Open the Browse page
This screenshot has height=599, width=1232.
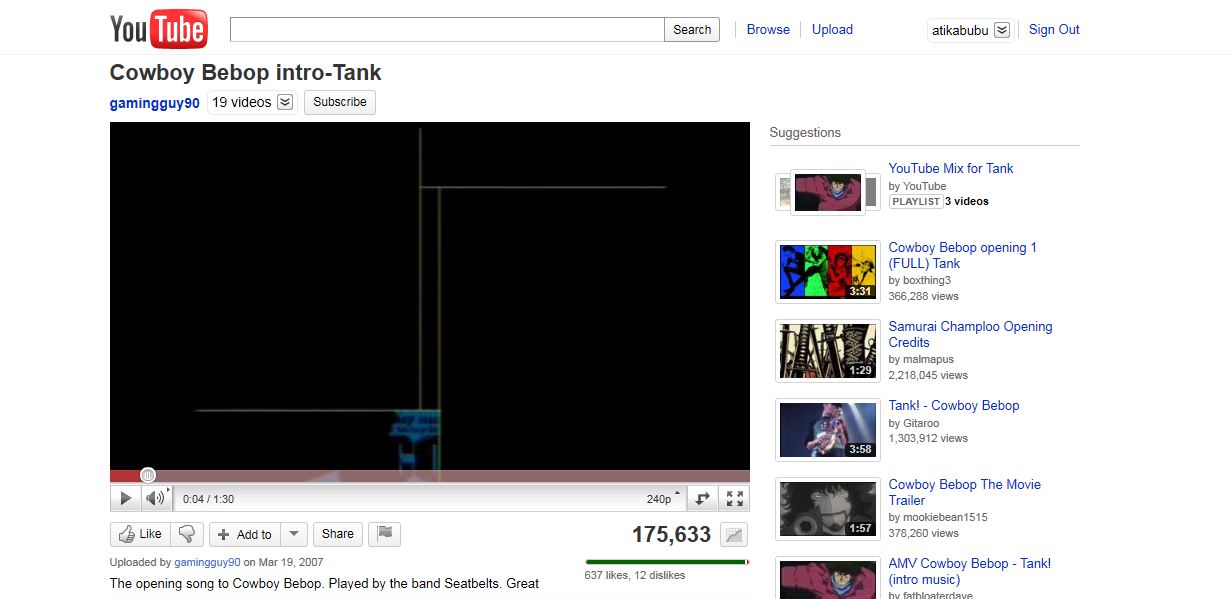(768, 30)
